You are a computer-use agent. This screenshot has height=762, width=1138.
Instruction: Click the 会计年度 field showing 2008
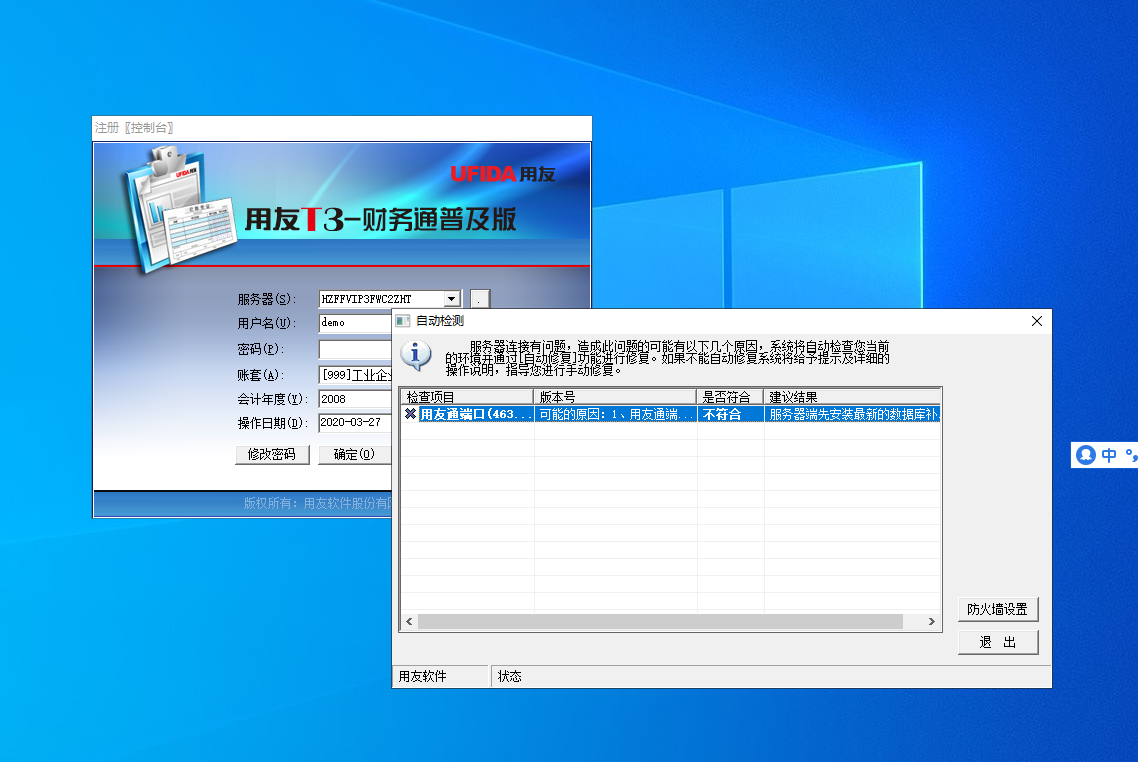(356, 399)
